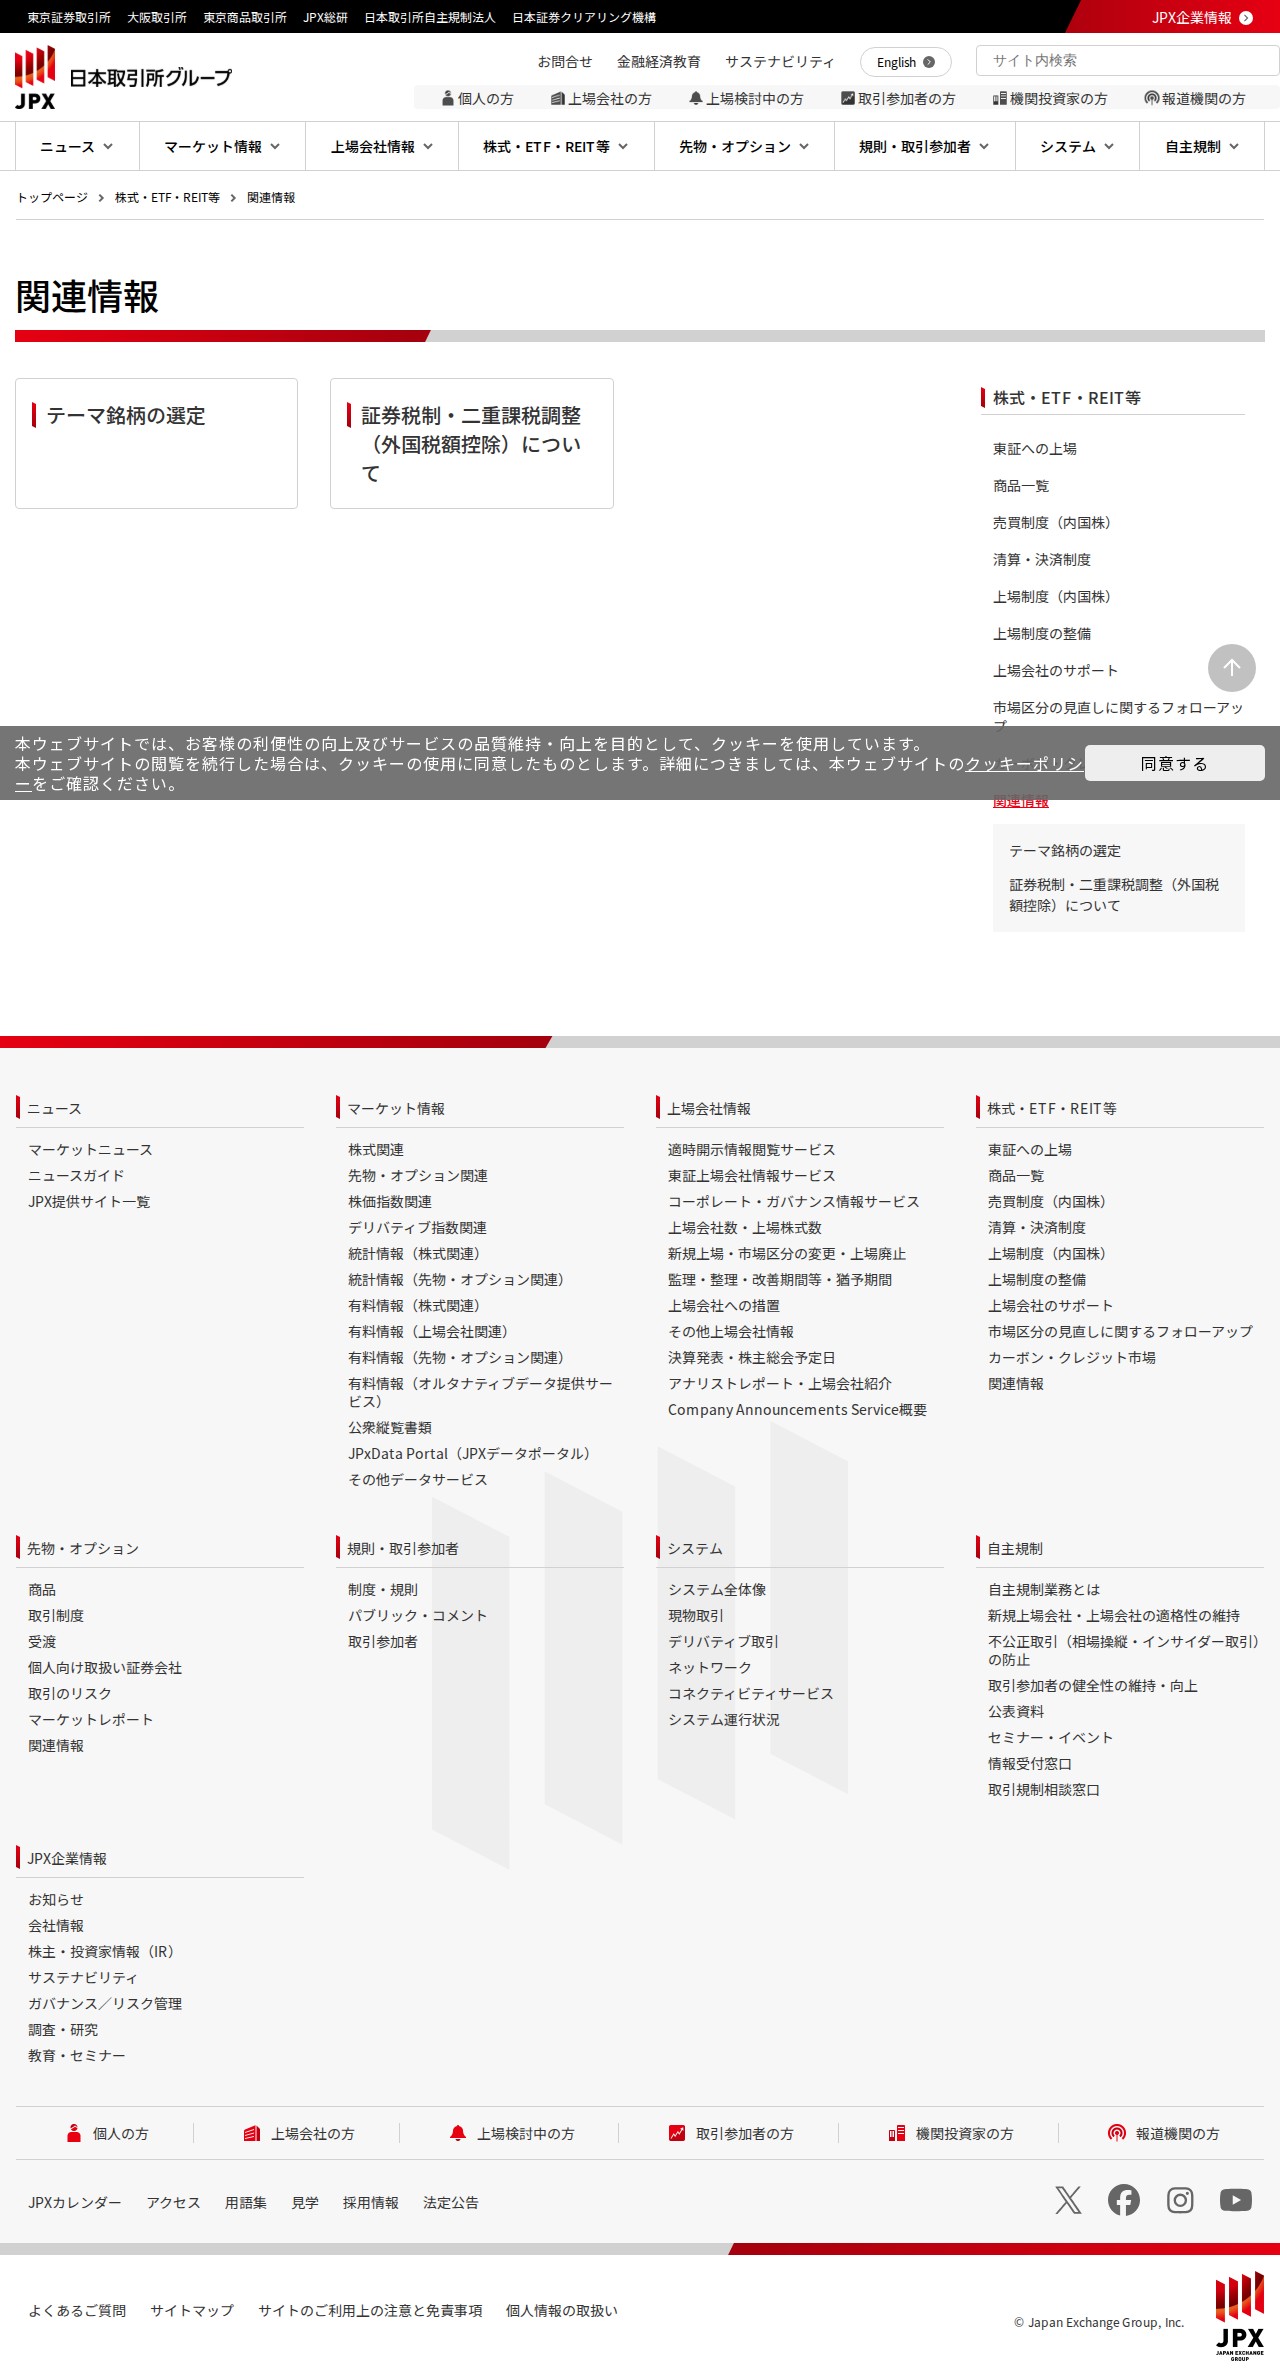Click the footer icon for 機関投資家の方
The height and width of the screenshot is (2373, 1280).
[x=897, y=2133]
